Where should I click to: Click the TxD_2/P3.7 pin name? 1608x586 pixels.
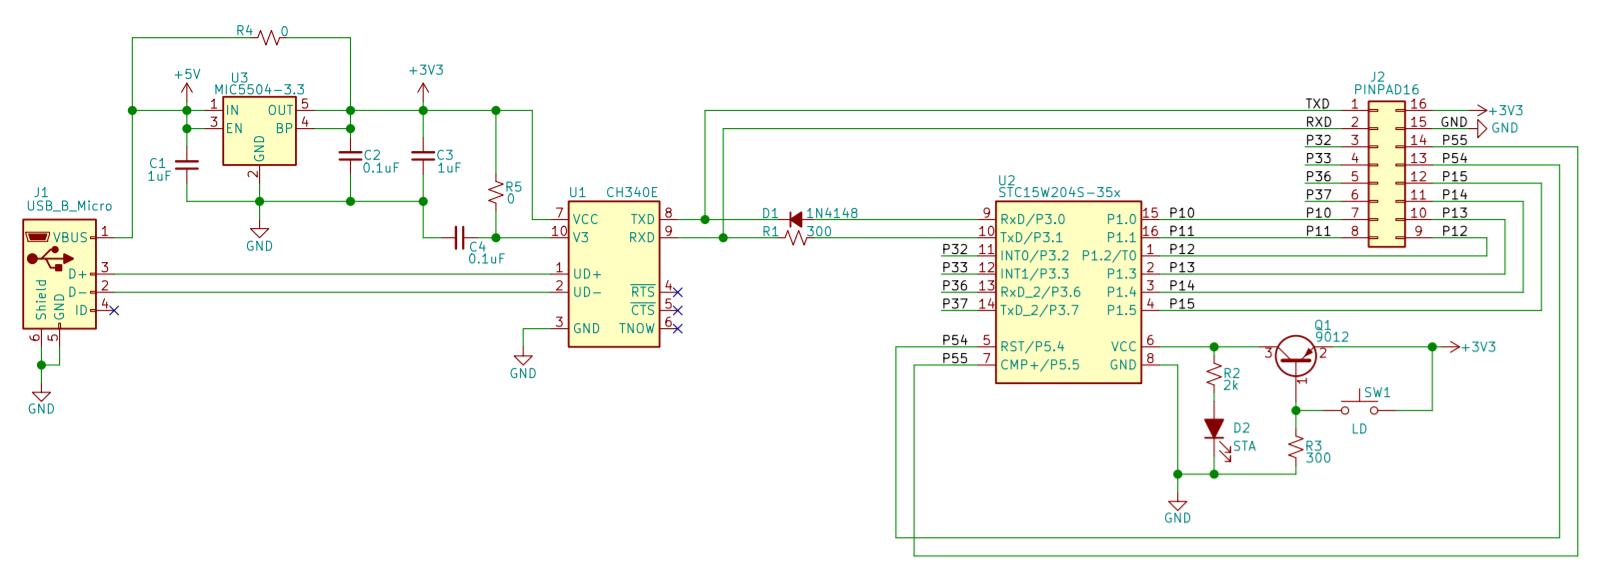tap(1040, 310)
